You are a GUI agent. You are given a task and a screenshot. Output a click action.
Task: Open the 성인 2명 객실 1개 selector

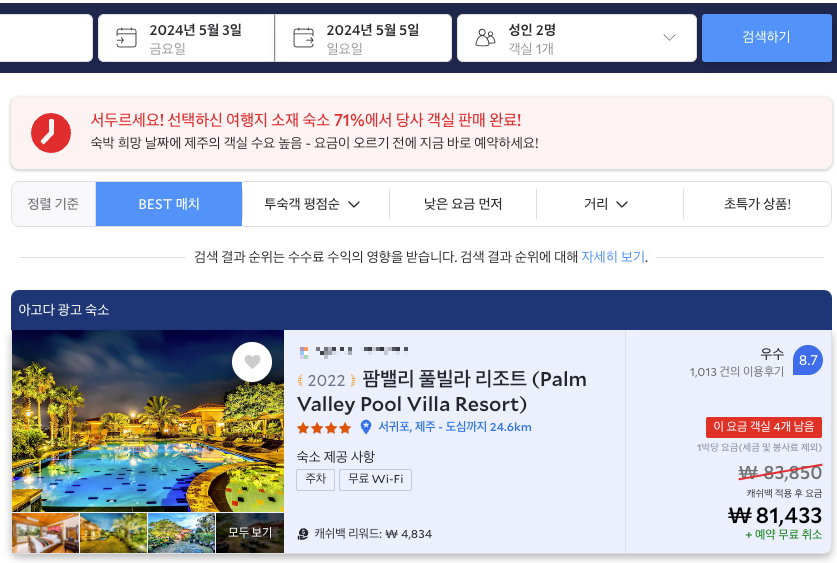[577, 38]
